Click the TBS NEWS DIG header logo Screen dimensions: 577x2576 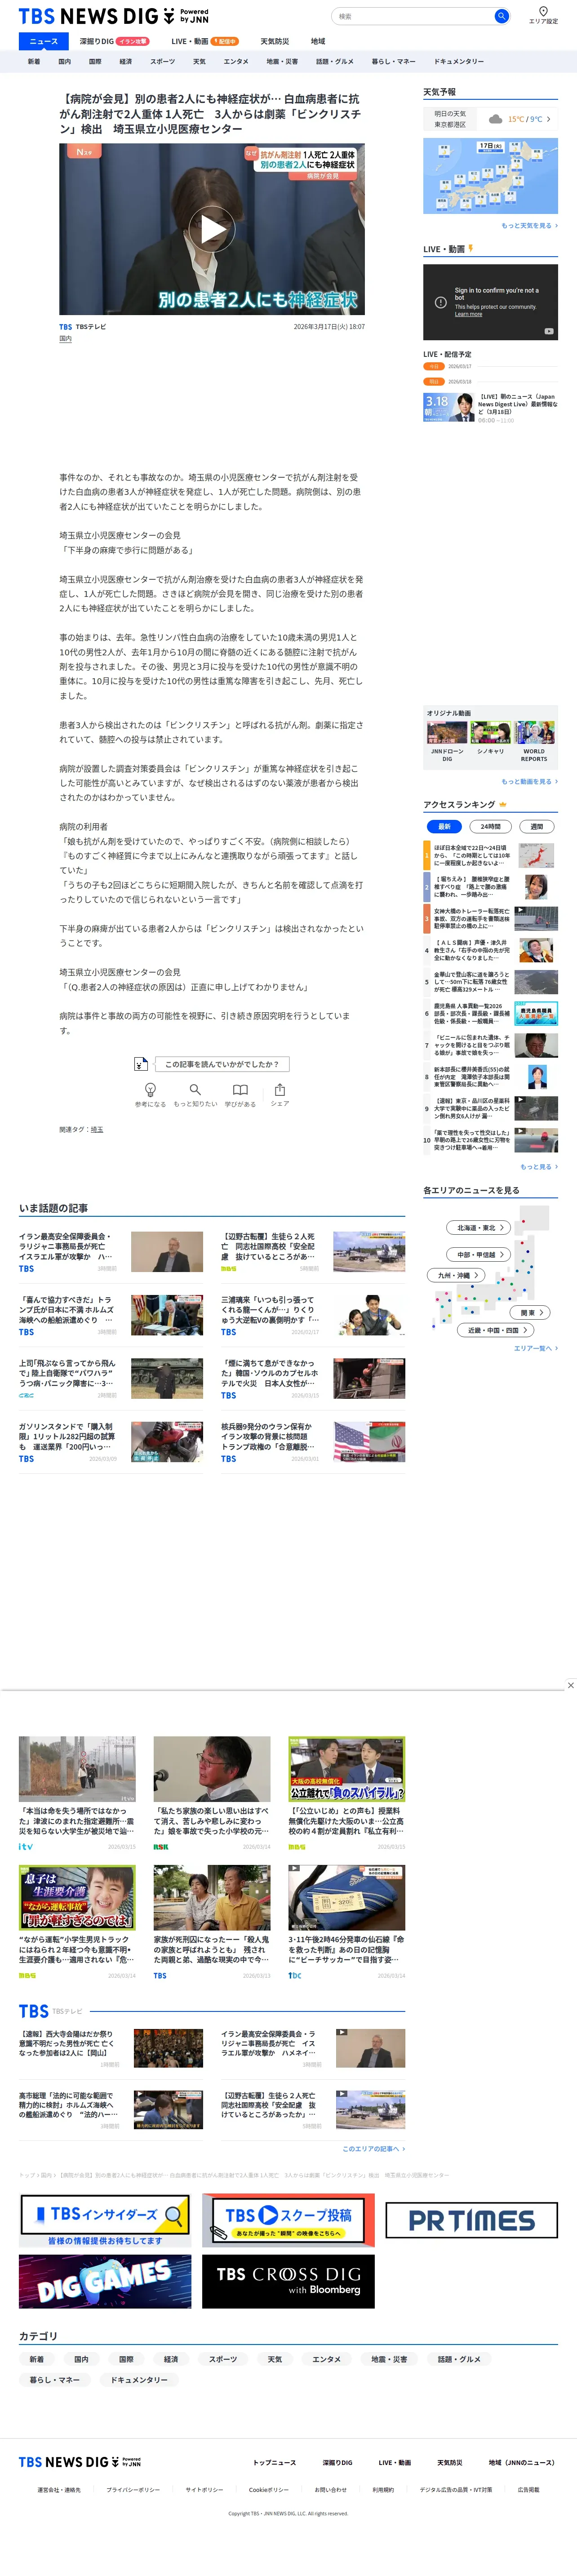114,16
